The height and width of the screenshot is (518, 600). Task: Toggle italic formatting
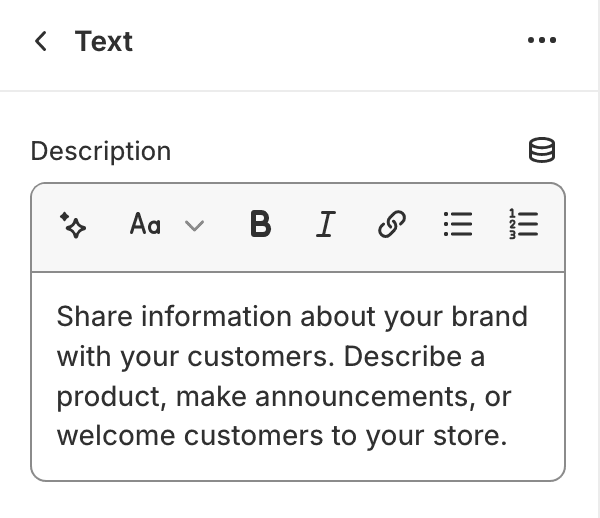point(326,224)
